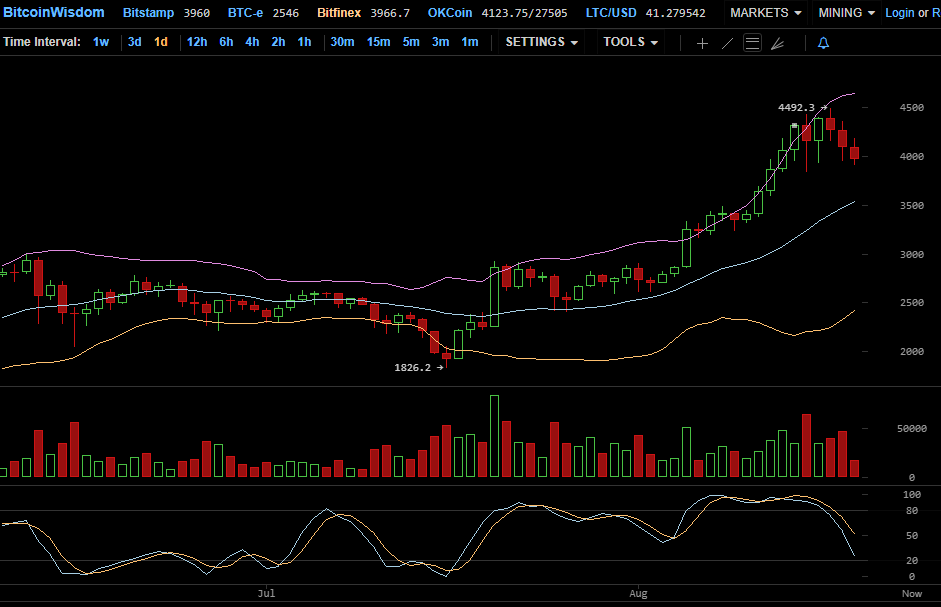The height and width of the screenshot is (607, 941).
Task: Click the Login link
Action: 899,13
